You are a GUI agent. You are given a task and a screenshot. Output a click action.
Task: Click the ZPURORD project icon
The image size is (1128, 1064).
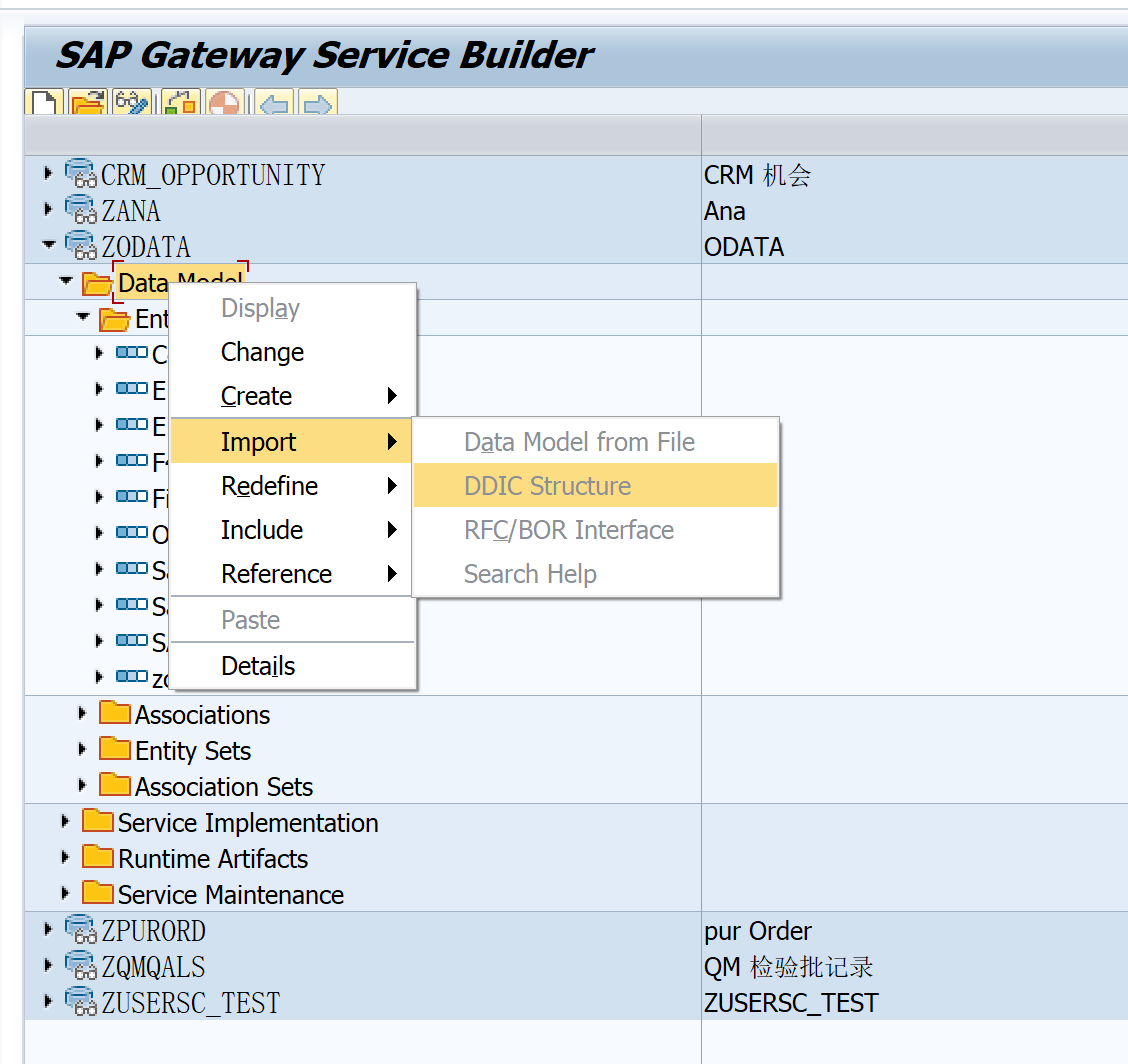[81, 929]
